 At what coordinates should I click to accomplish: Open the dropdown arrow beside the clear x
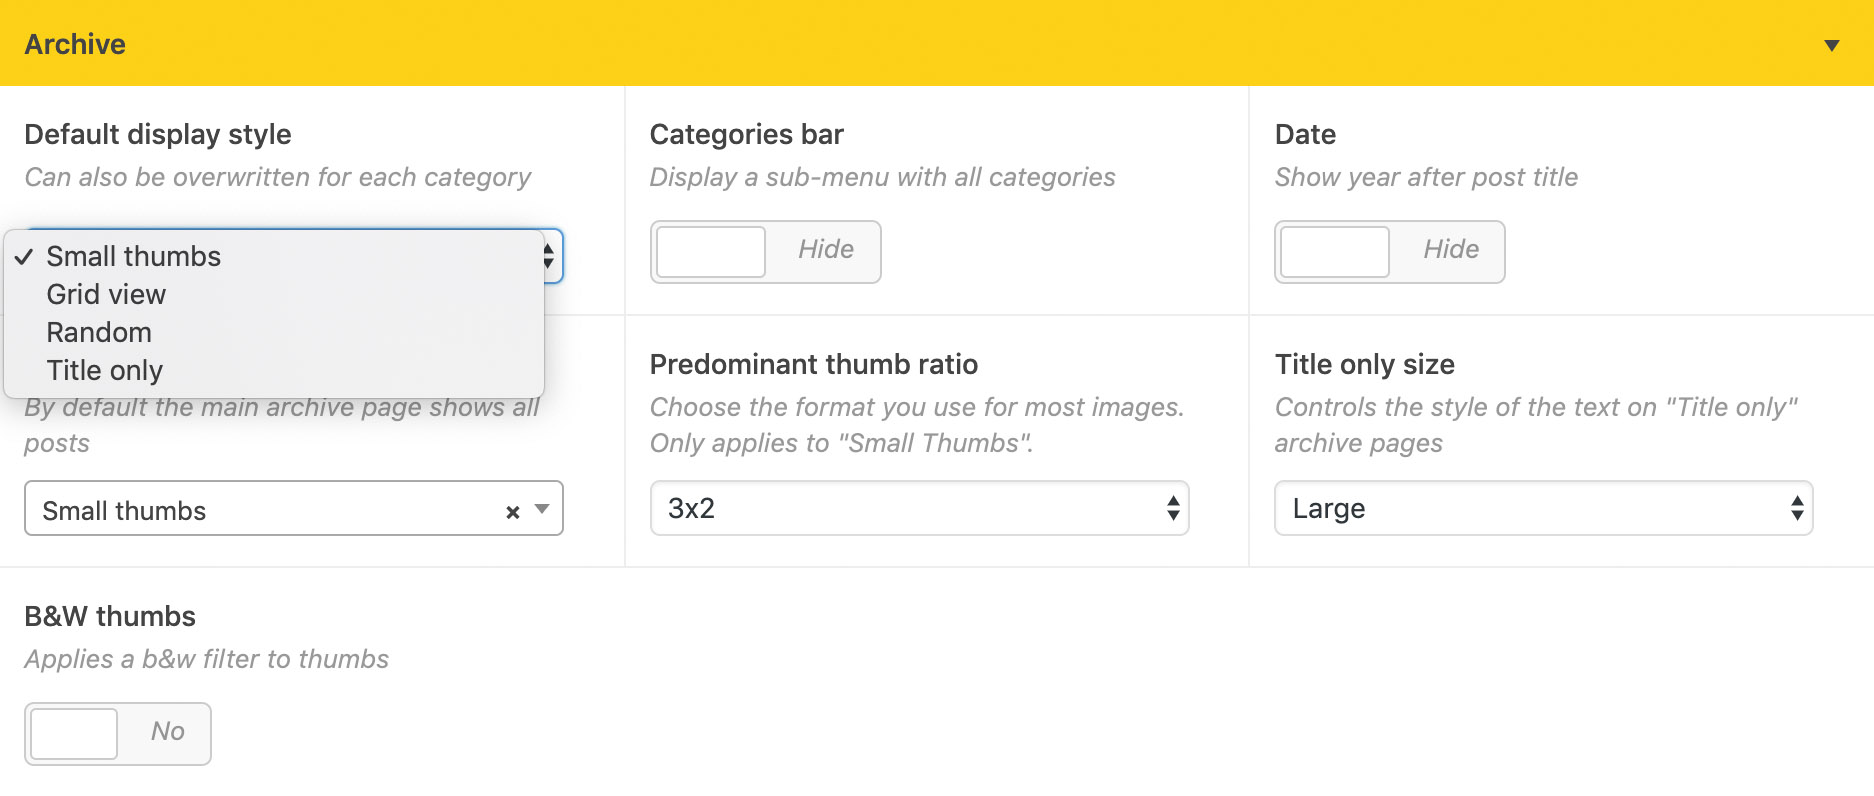pos(542,509)
